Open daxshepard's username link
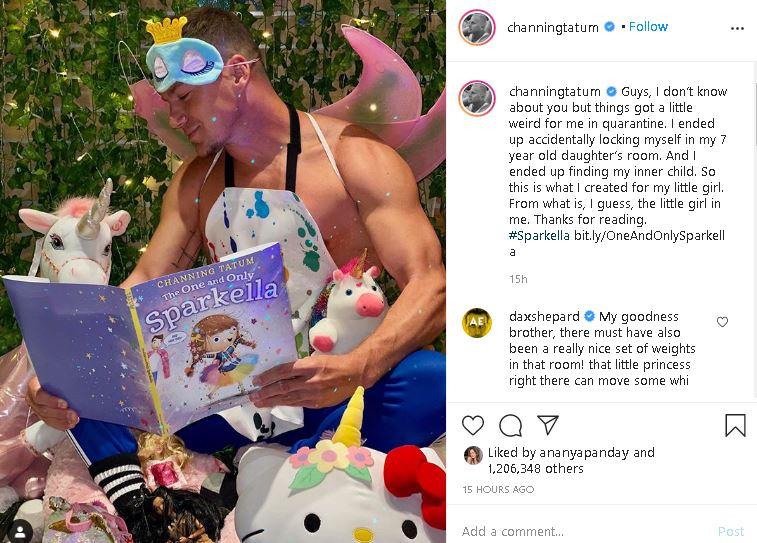This screenshot has height=543, width=757. tap(544, 317)
